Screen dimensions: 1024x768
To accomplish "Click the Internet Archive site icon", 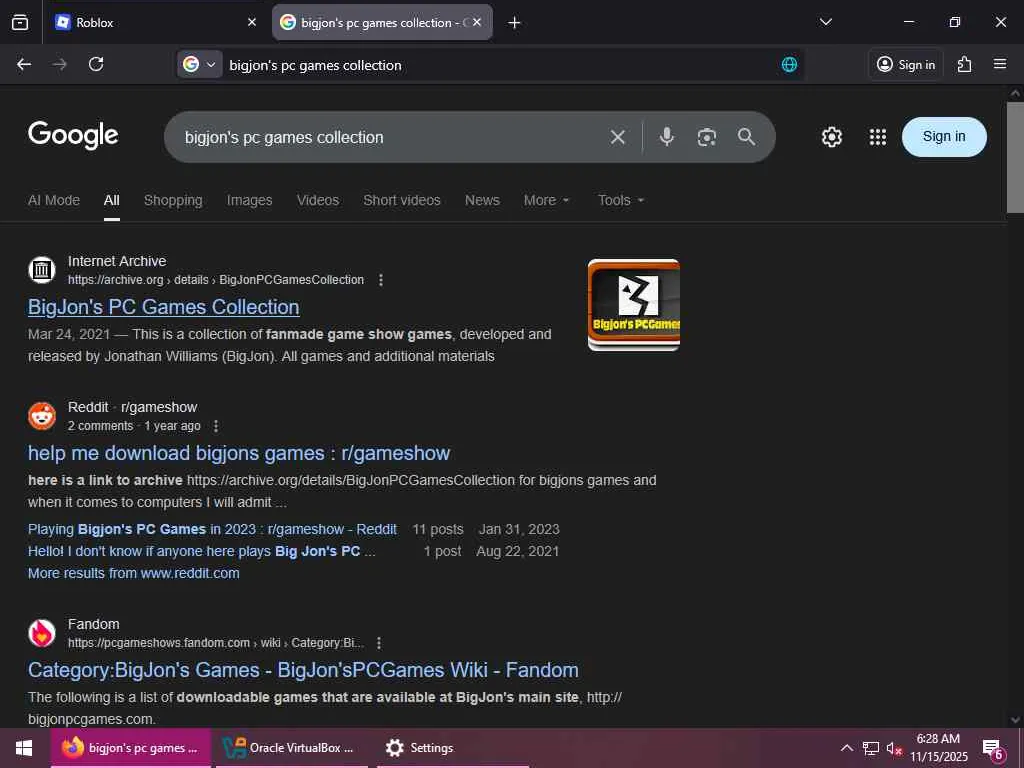I will point(42,270).
